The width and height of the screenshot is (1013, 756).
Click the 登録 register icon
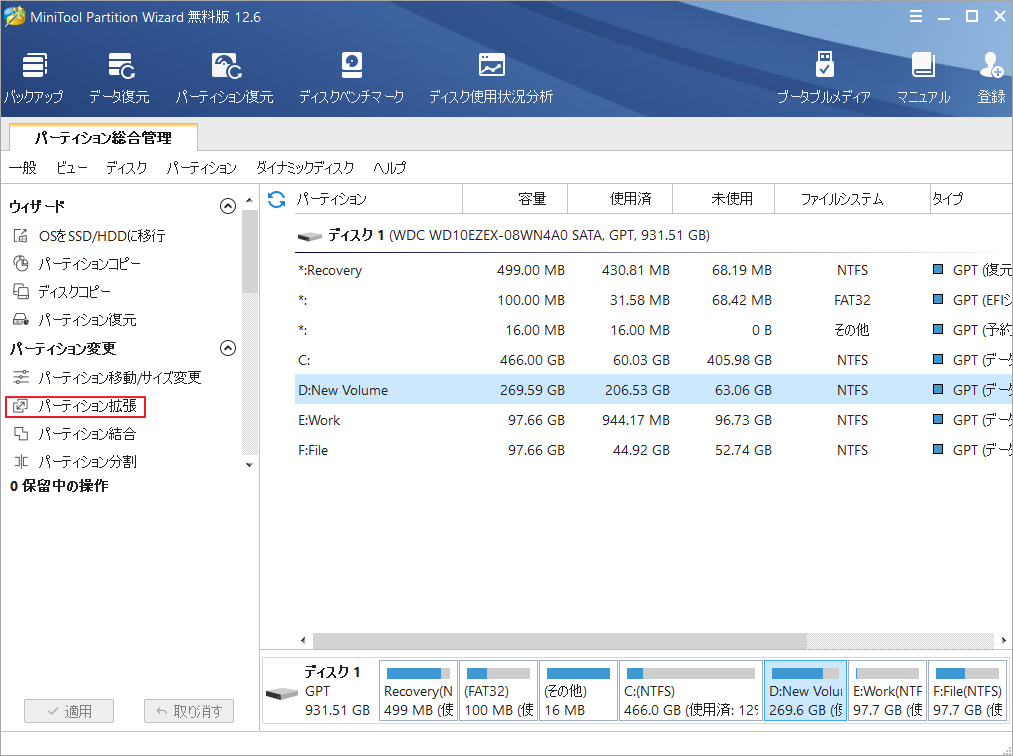[x=991, y=78]
